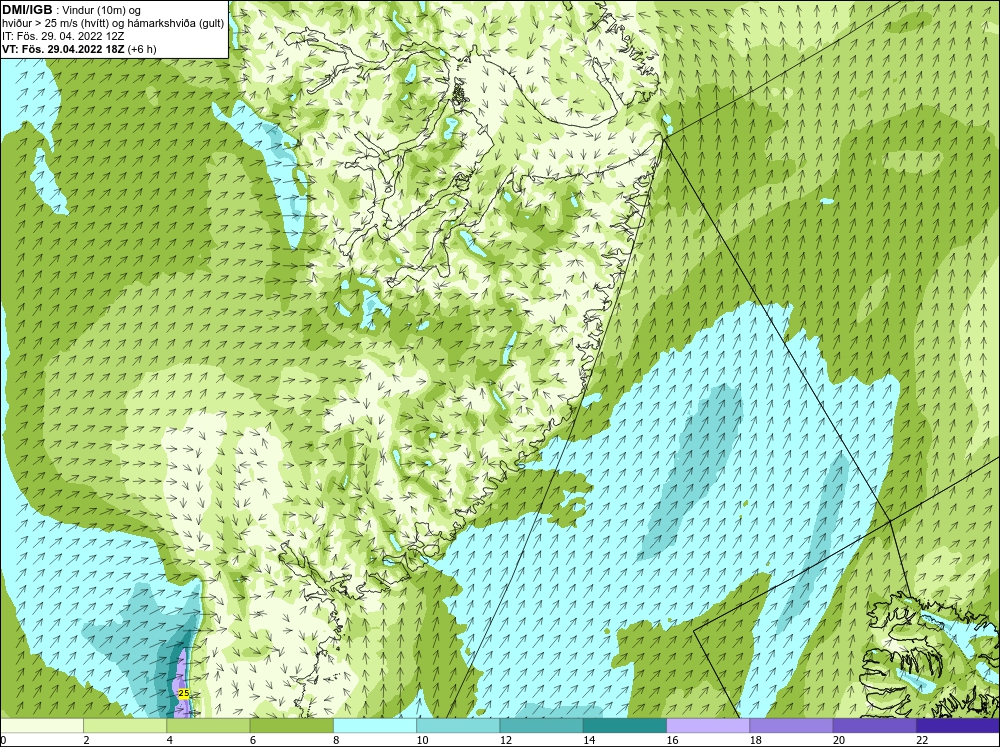Click the 14–16 m/s dark teal legend swatch
The image size is (1000, 747).
tap(624, 725)
